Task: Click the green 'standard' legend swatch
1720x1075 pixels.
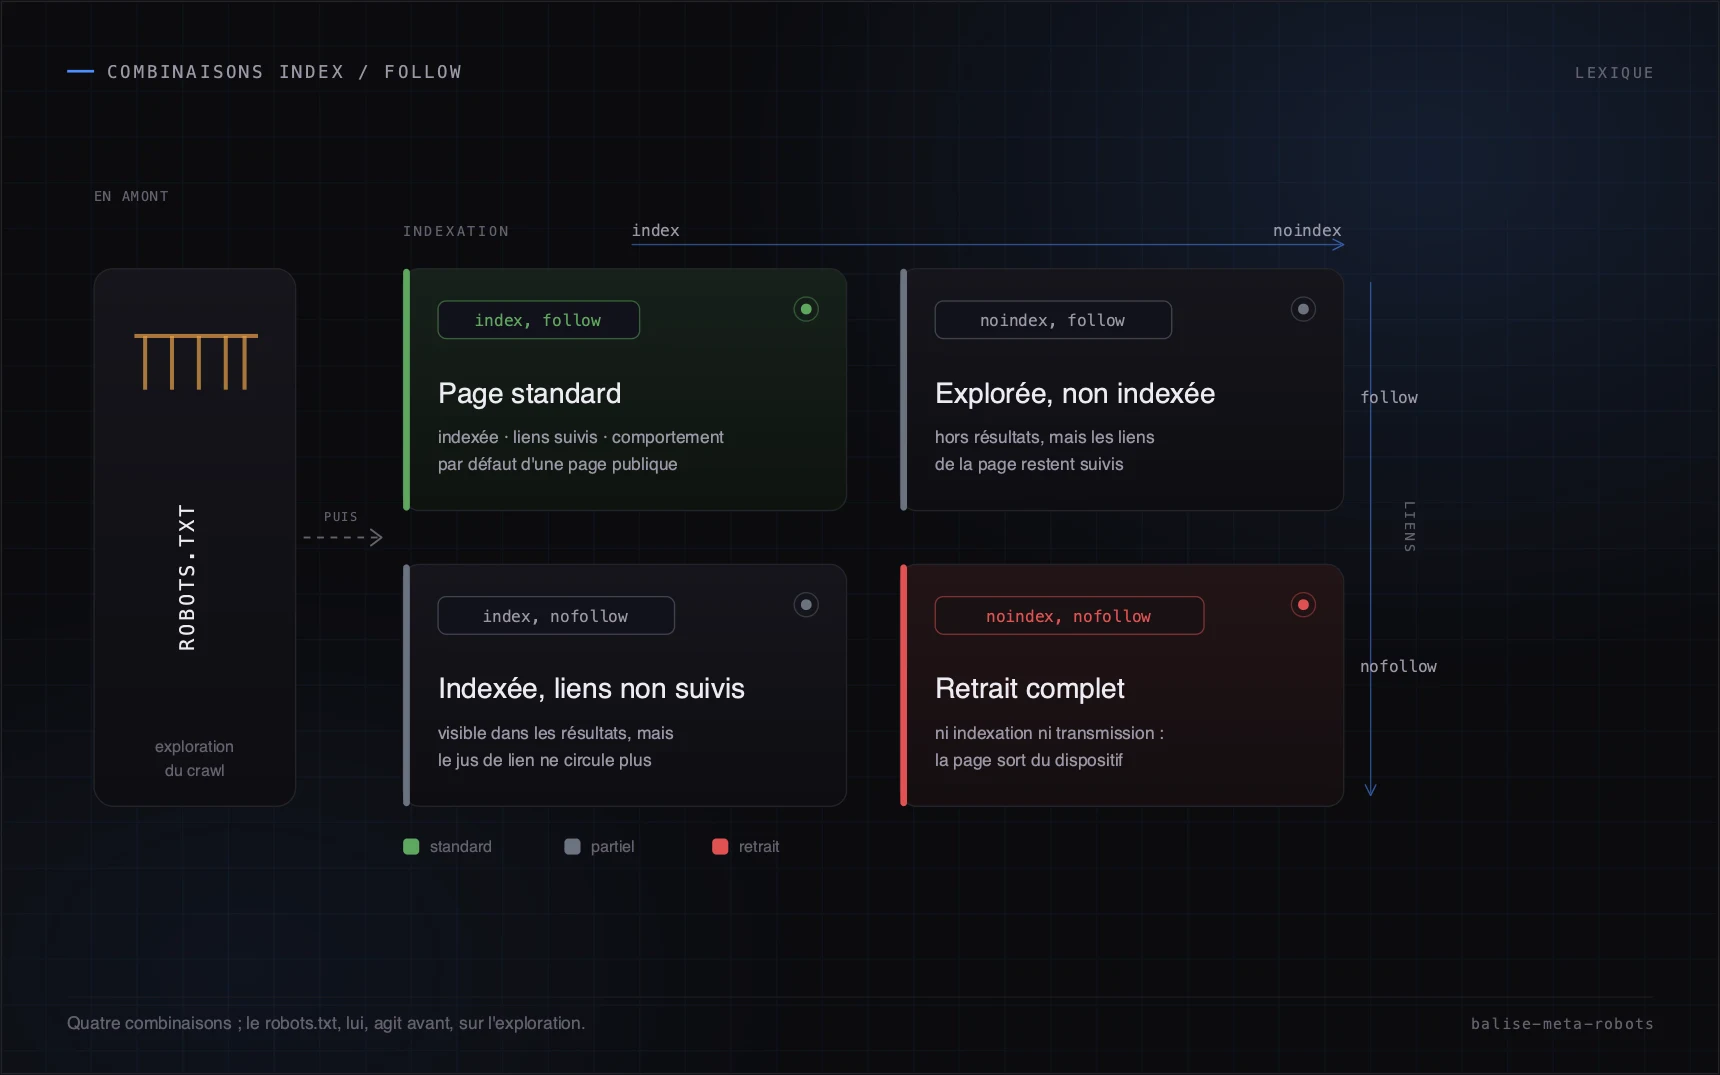Action: coord(411,847)
